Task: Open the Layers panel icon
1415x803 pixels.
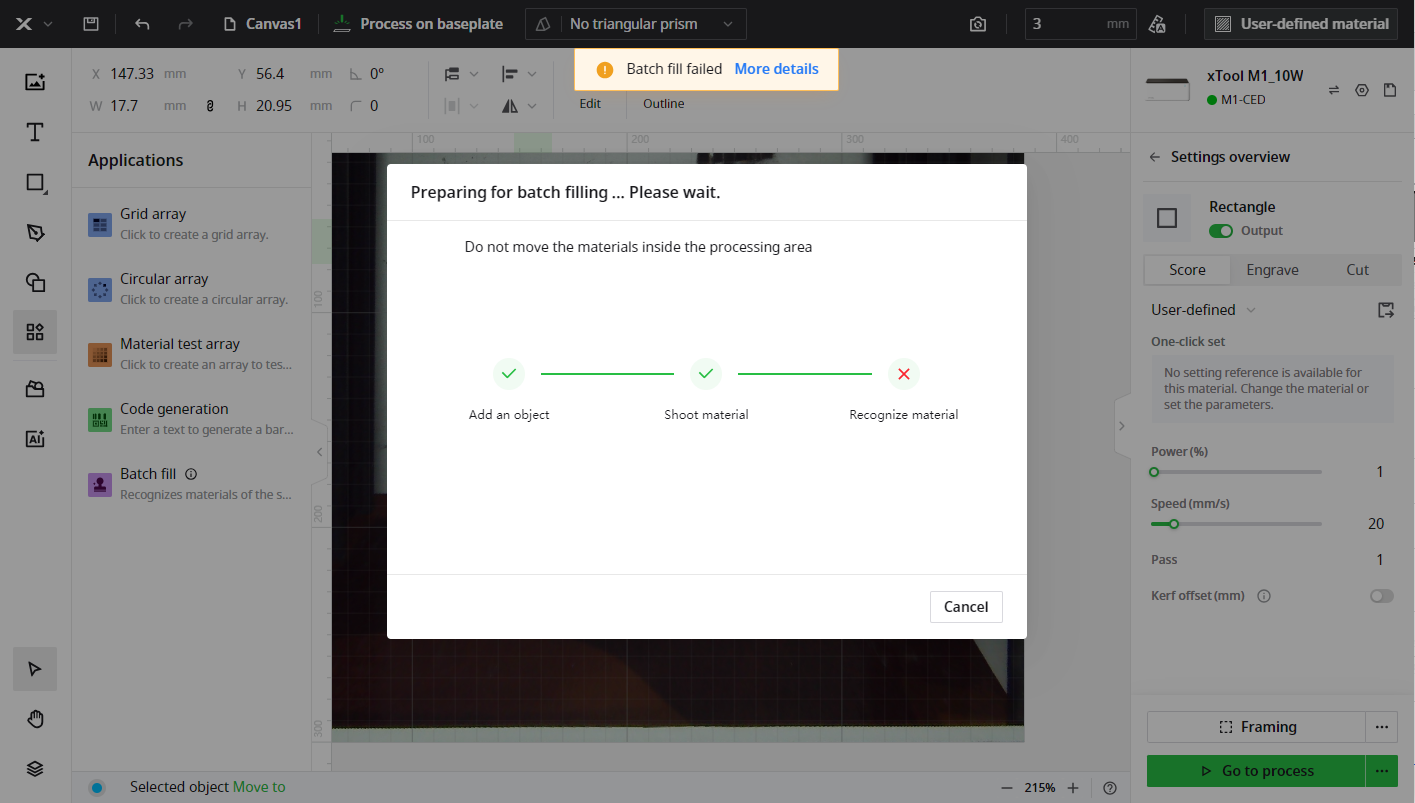Action: (35, 768)
